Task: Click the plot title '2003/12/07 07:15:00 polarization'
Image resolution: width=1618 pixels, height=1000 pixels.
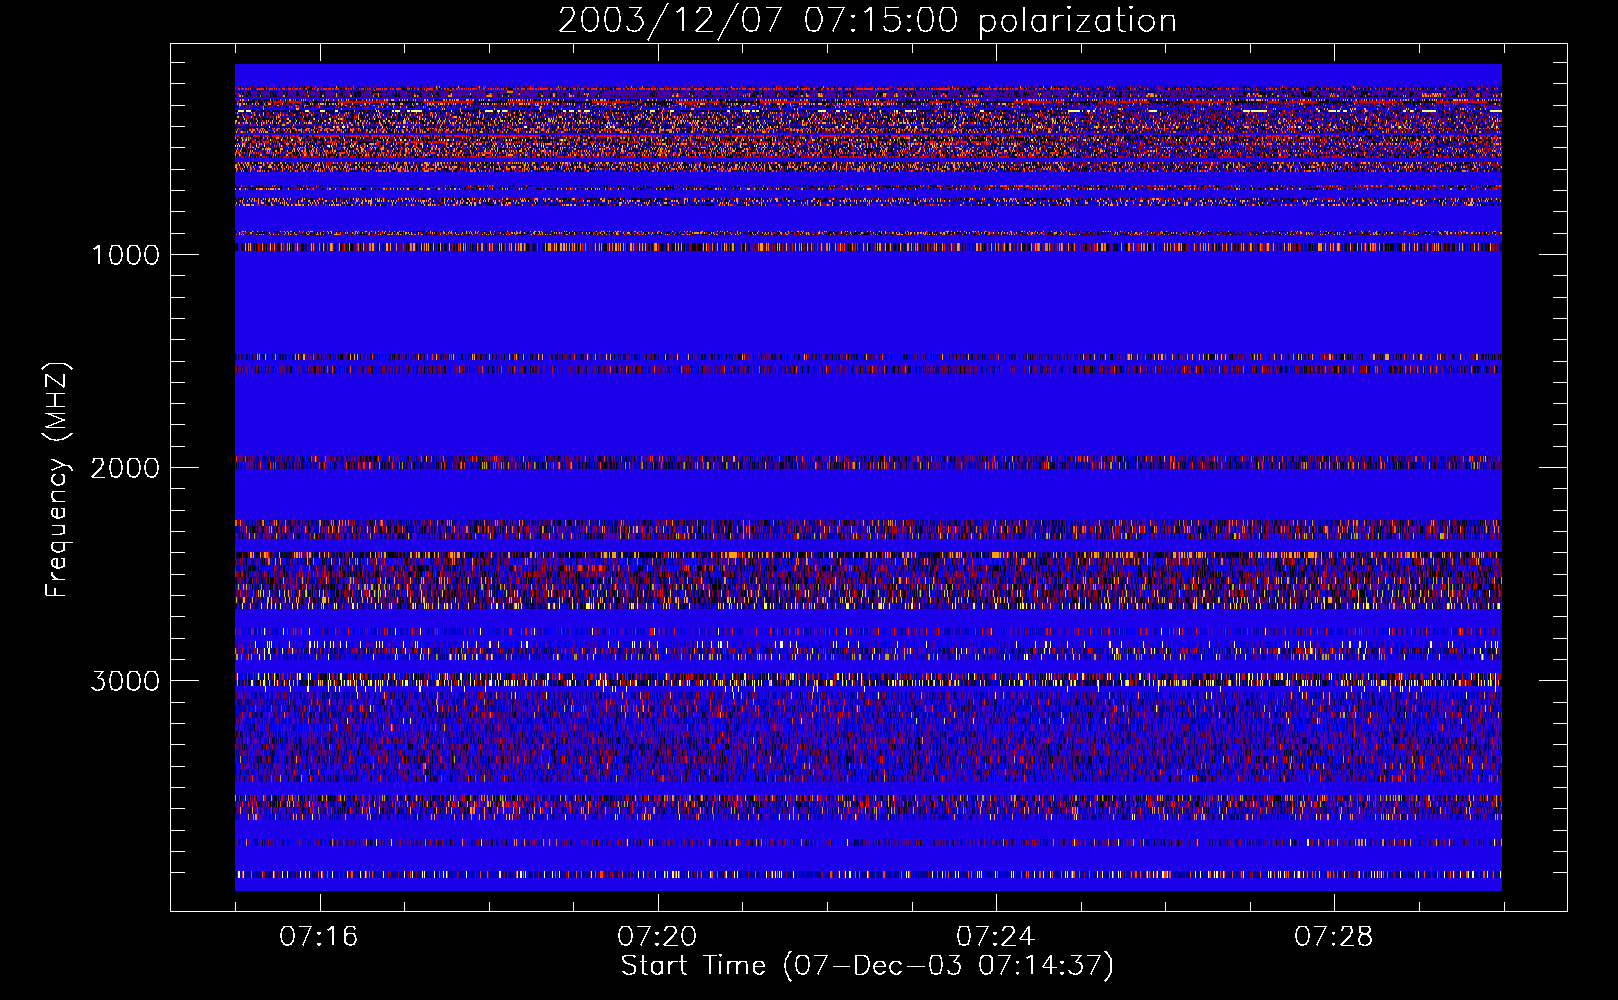Action: tap(867, 21)
